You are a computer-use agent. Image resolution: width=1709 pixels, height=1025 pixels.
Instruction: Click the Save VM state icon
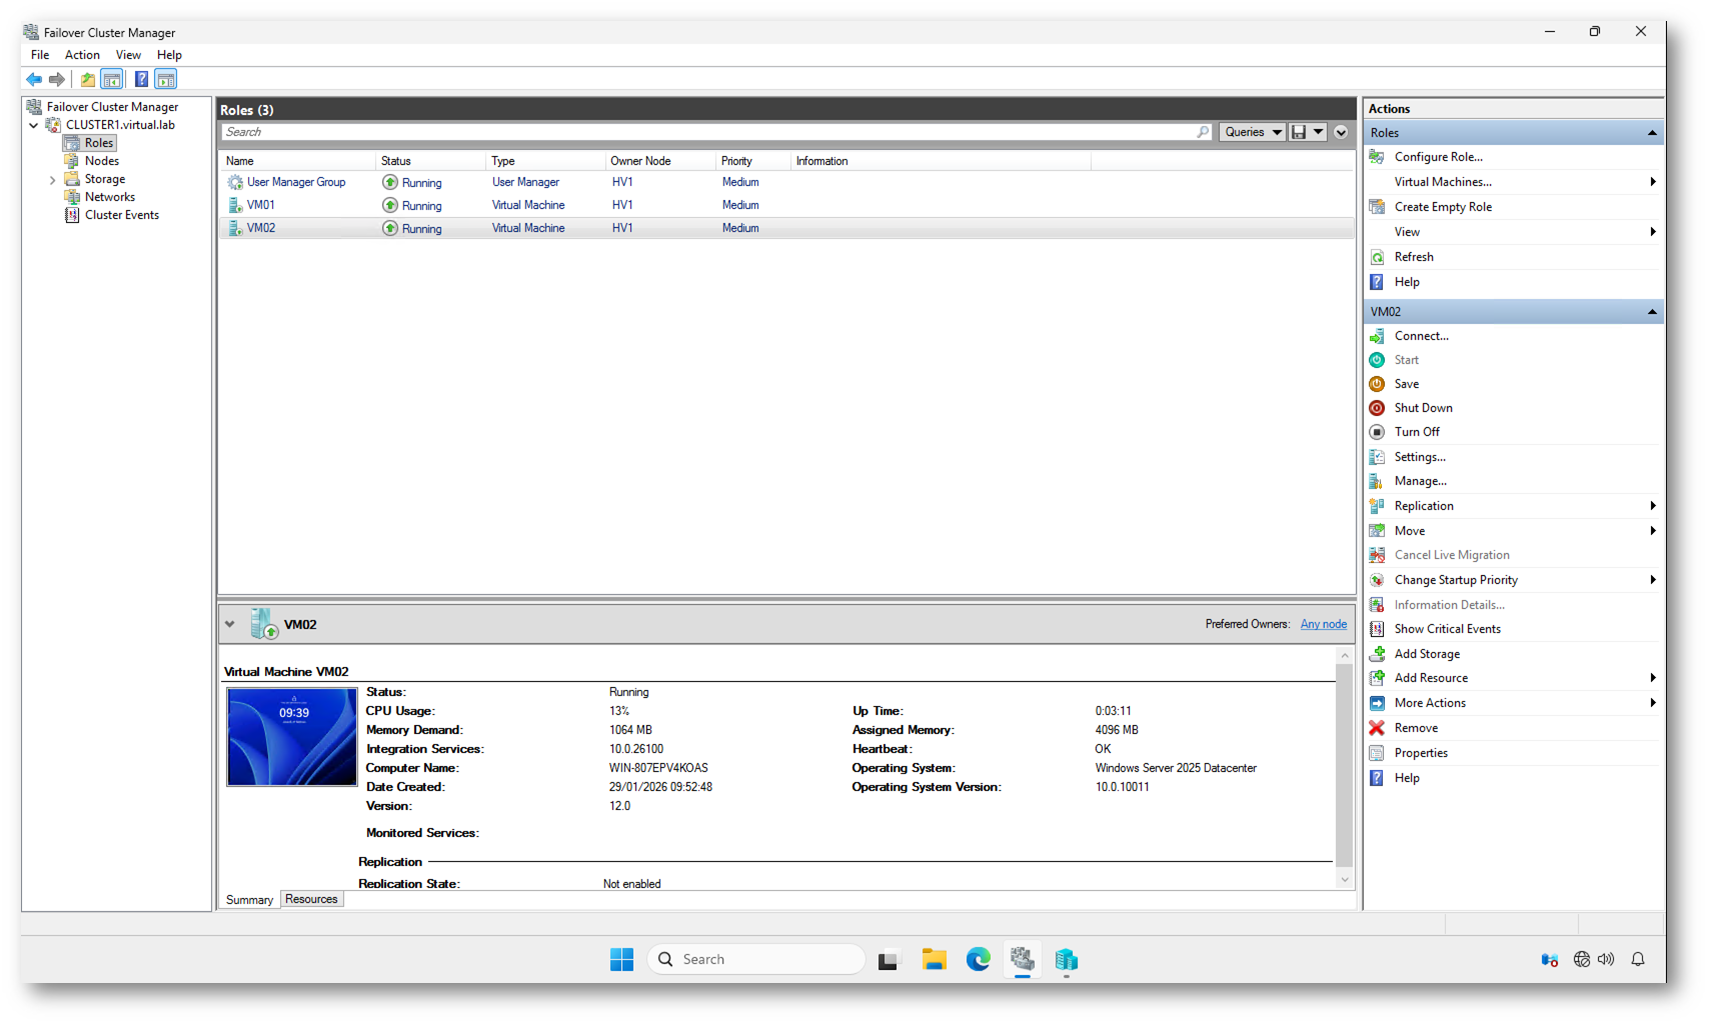[1377, 384]
